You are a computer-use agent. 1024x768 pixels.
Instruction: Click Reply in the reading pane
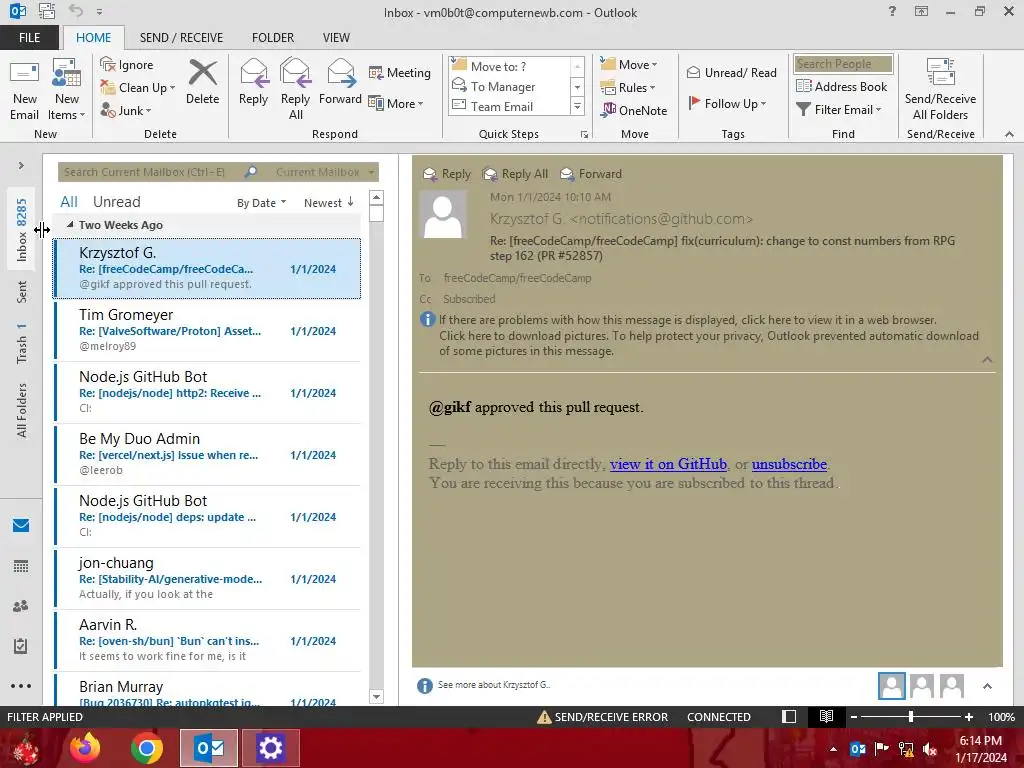click(447, 174)
